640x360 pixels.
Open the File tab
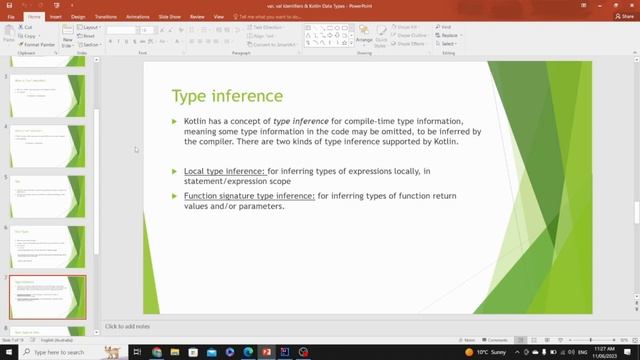tap(11, 17)
